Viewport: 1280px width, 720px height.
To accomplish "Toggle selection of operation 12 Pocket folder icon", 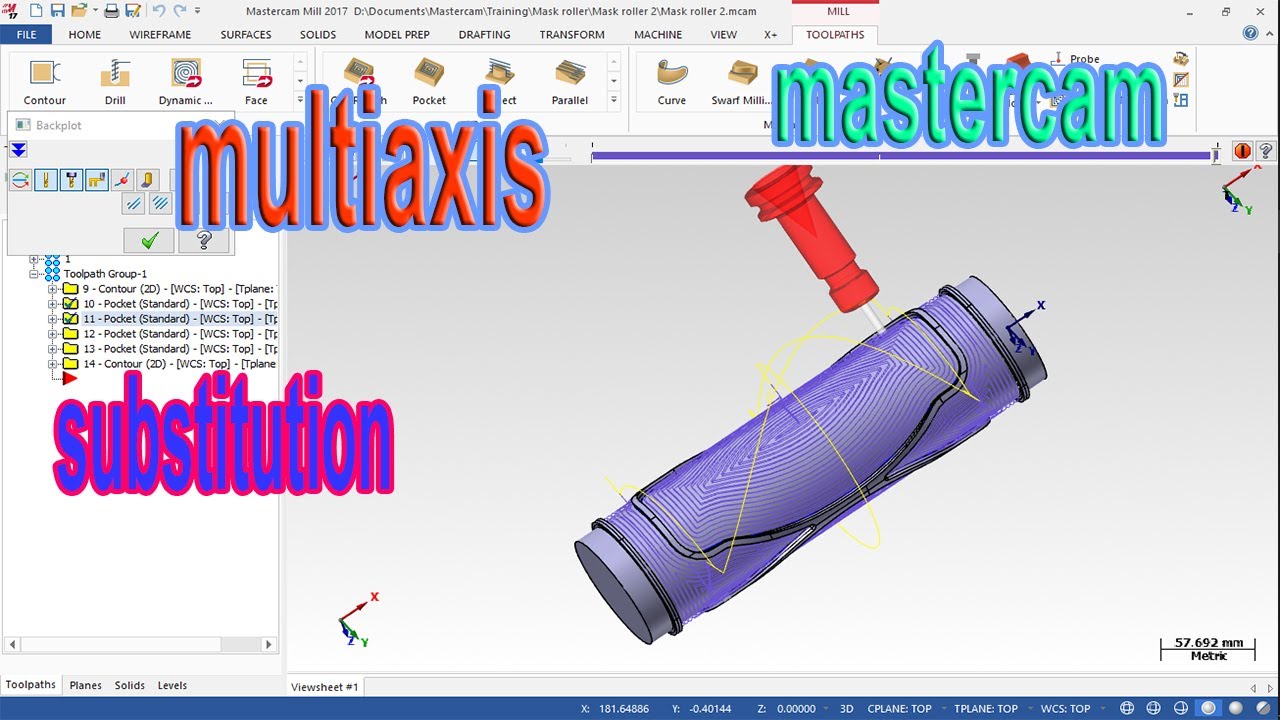I will pyautogui.click(x=70, y=334).
